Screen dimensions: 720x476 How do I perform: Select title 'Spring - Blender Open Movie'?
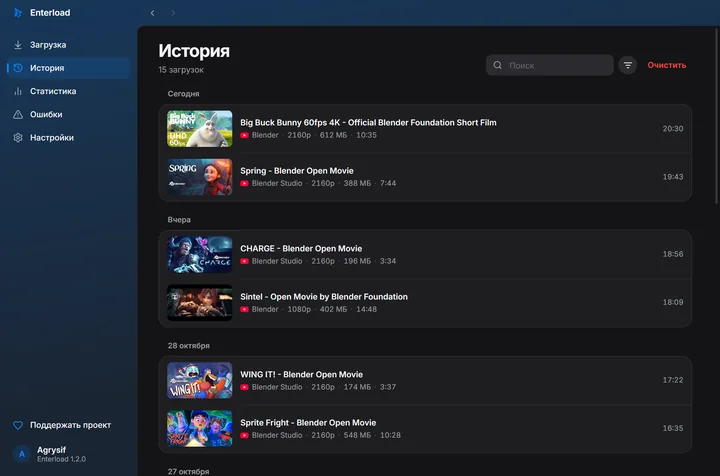tap(297, 171)
